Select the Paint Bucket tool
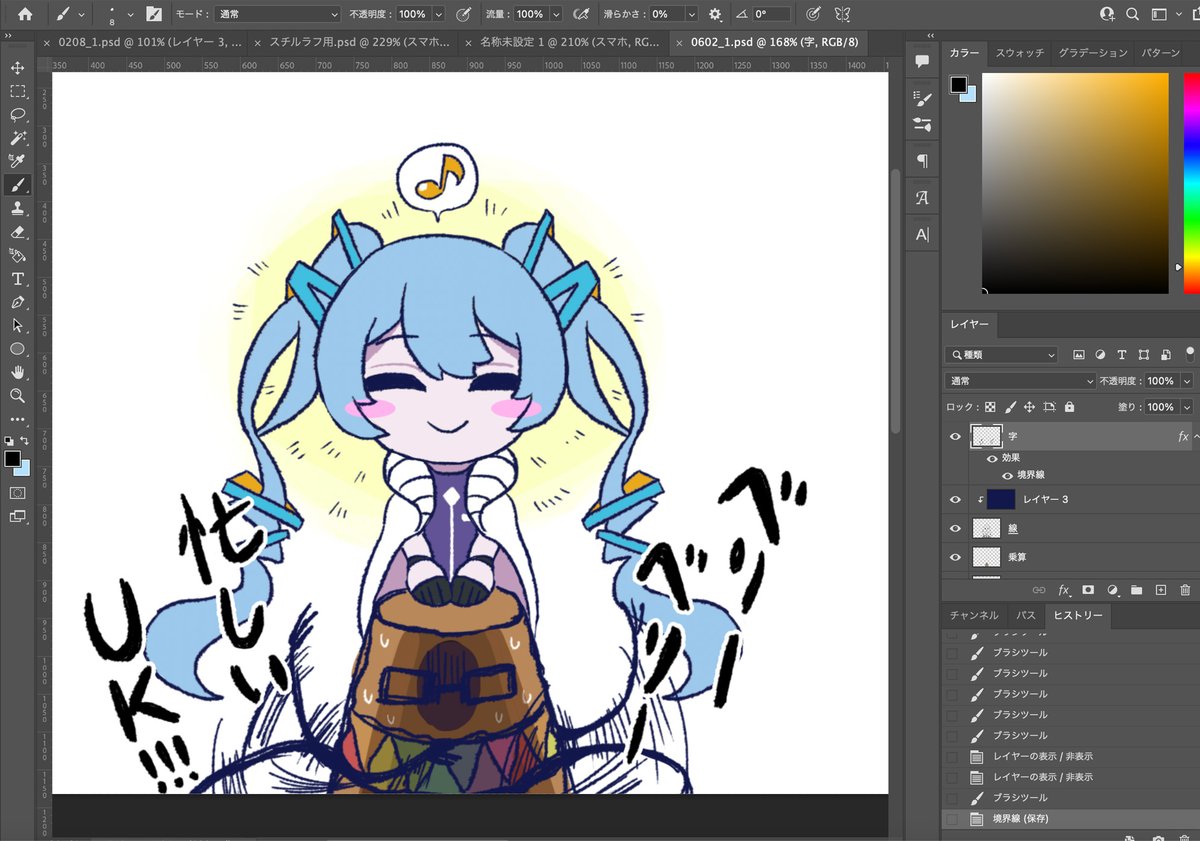The image size is (1200, 841). point(17,255)
